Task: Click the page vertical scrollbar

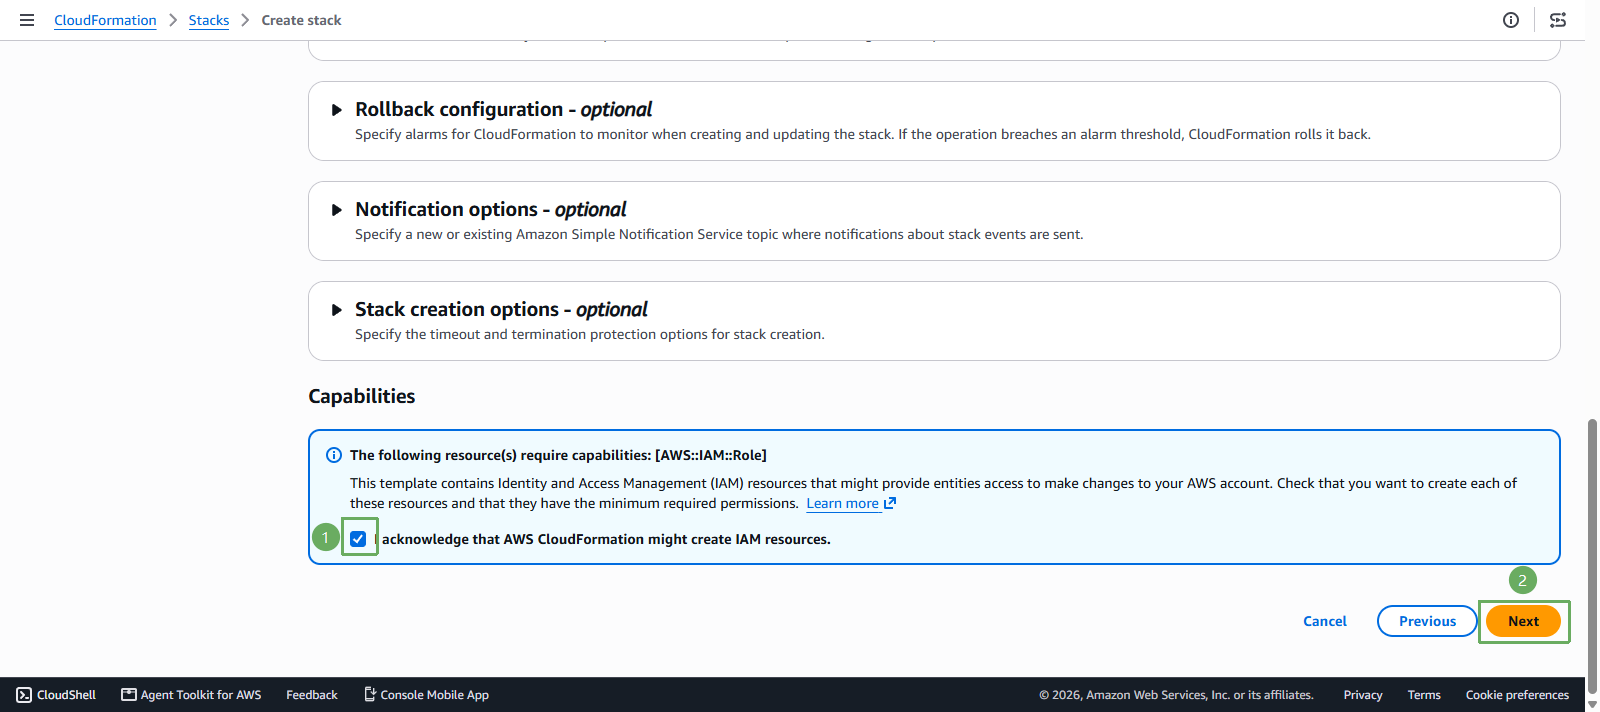Action: coord(1592,554)
